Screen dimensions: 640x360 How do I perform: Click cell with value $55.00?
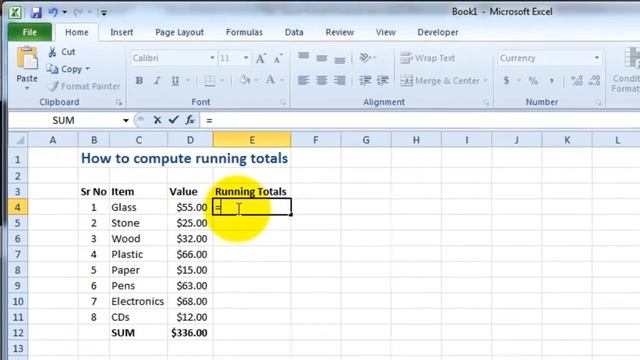190,207
